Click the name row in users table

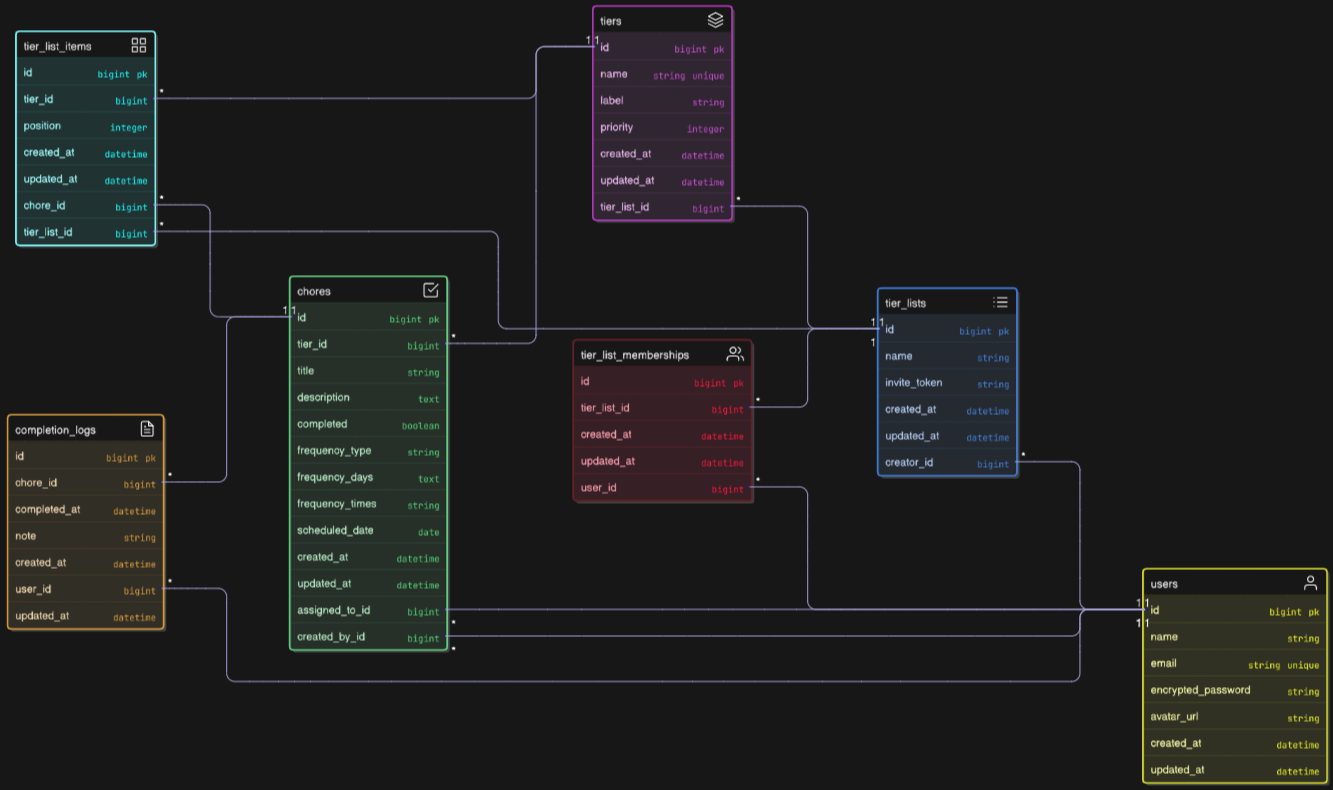[1235, 638]
